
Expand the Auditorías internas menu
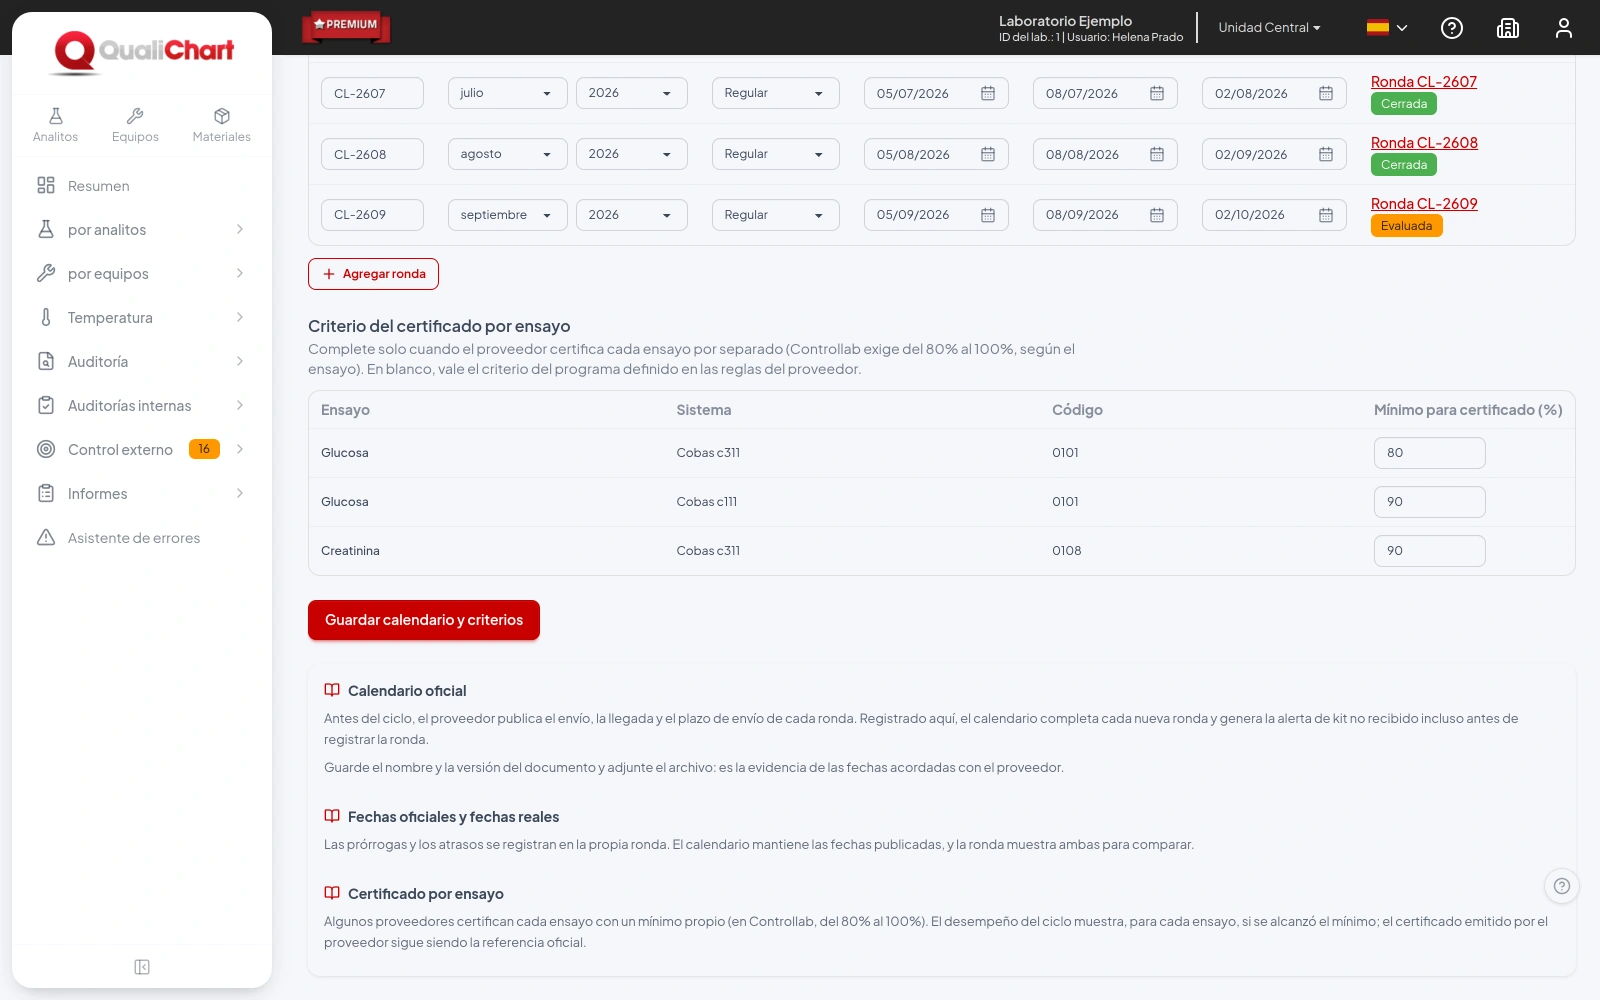142,406
